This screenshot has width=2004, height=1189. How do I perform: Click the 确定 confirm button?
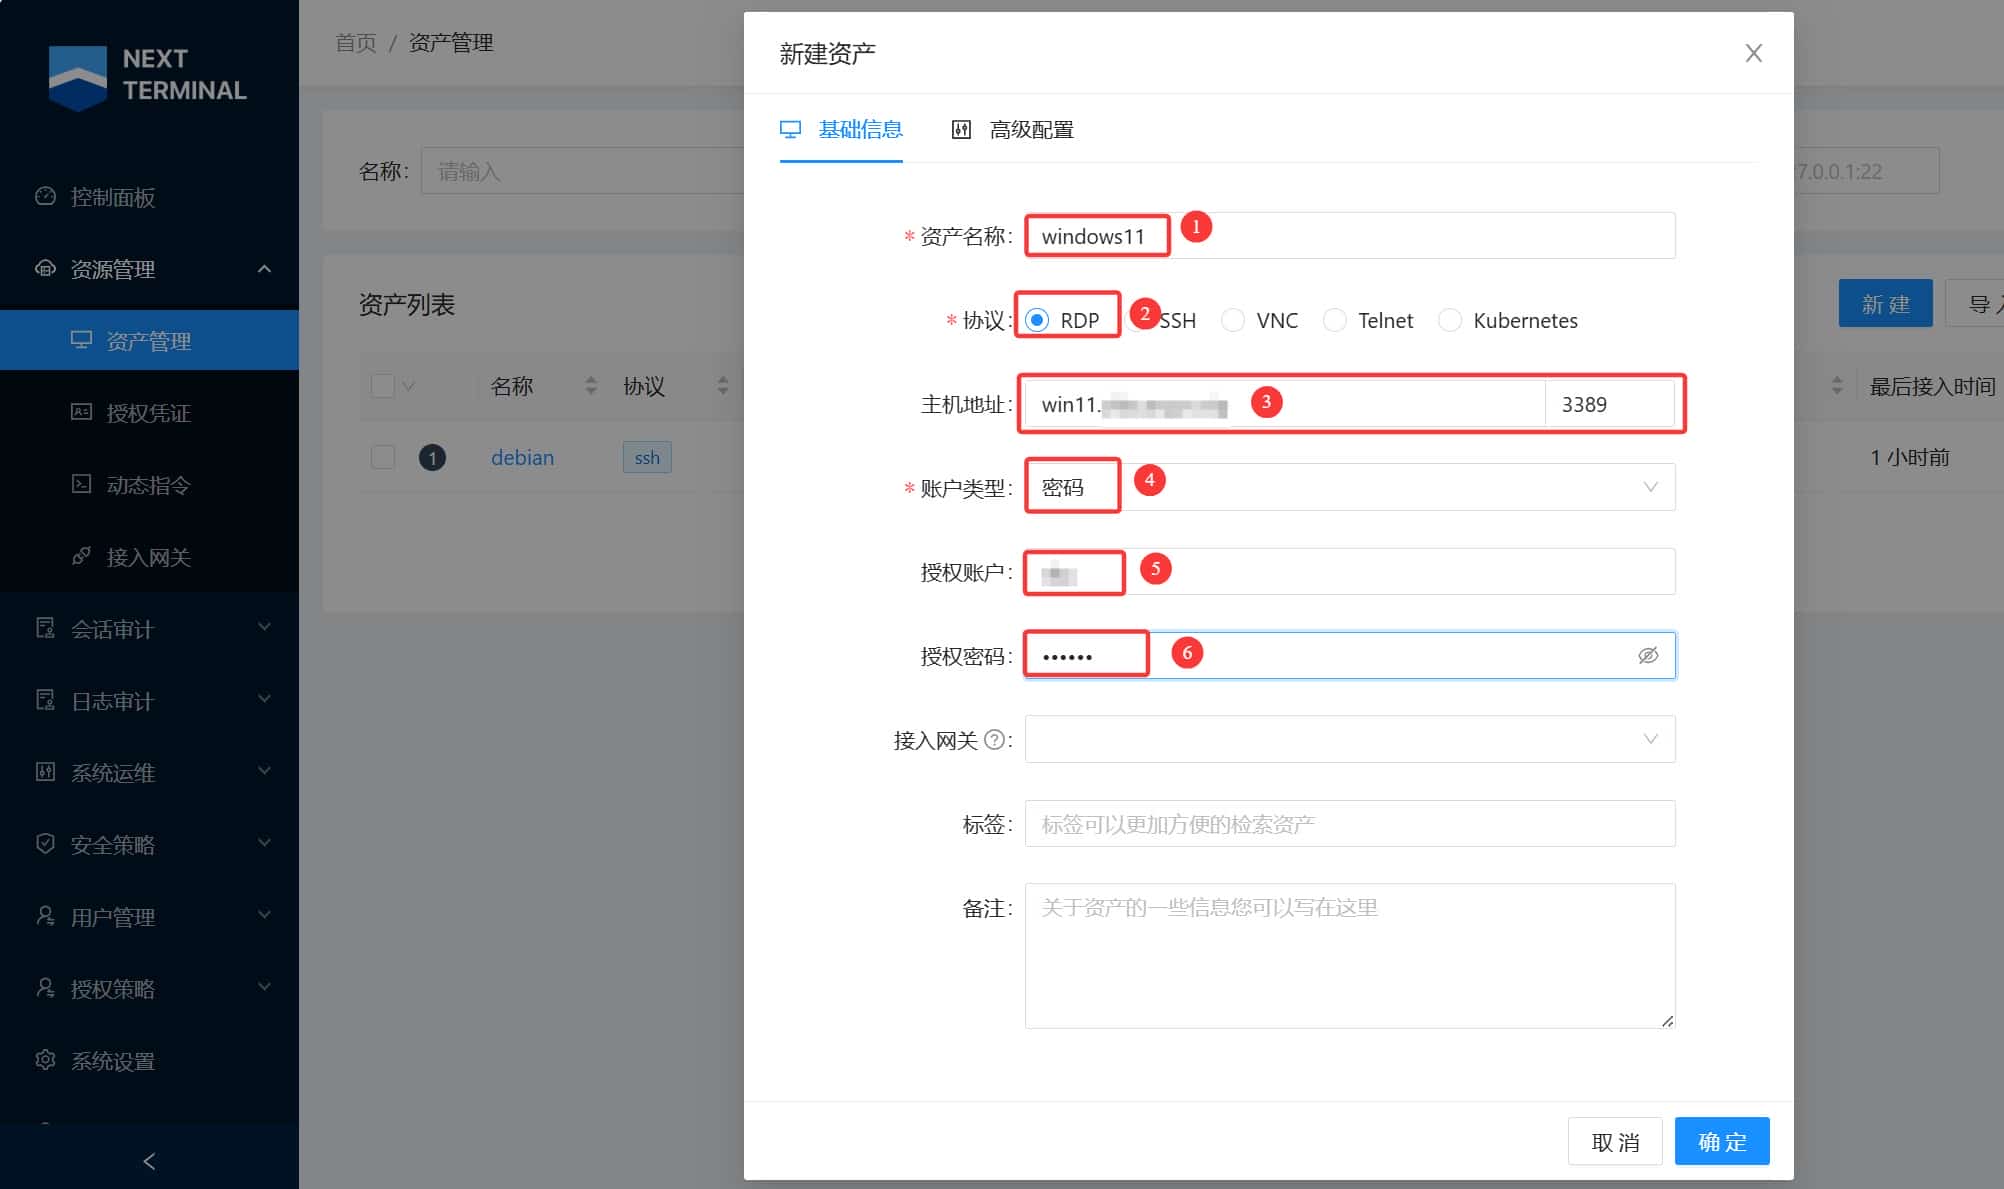1721,1141
